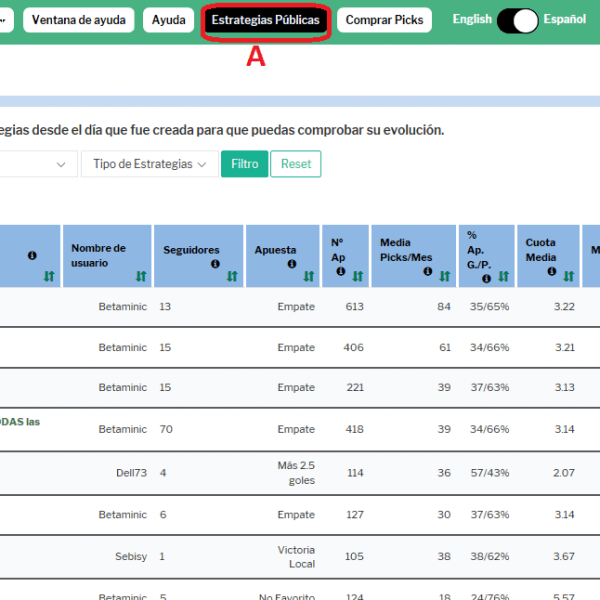Viewport: 600px width, 600px height.
Task: Click the info icon under Apuesta header
Action: [292, 264]
